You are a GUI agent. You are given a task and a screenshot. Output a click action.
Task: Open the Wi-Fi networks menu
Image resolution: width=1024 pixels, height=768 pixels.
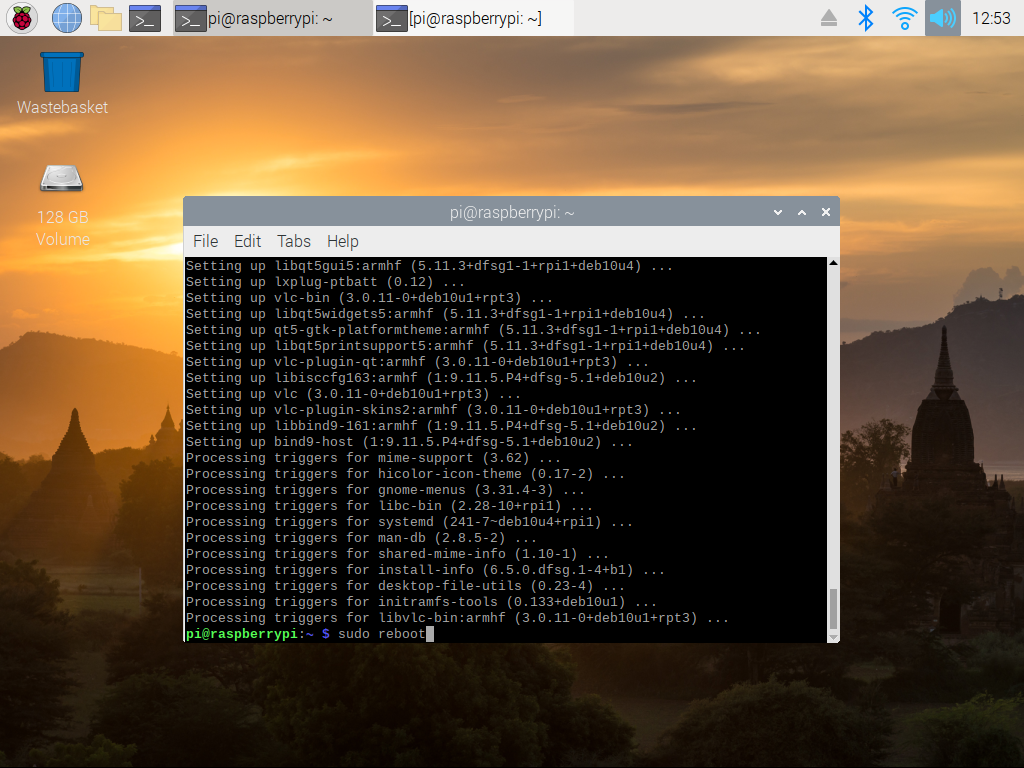point(904,18)
